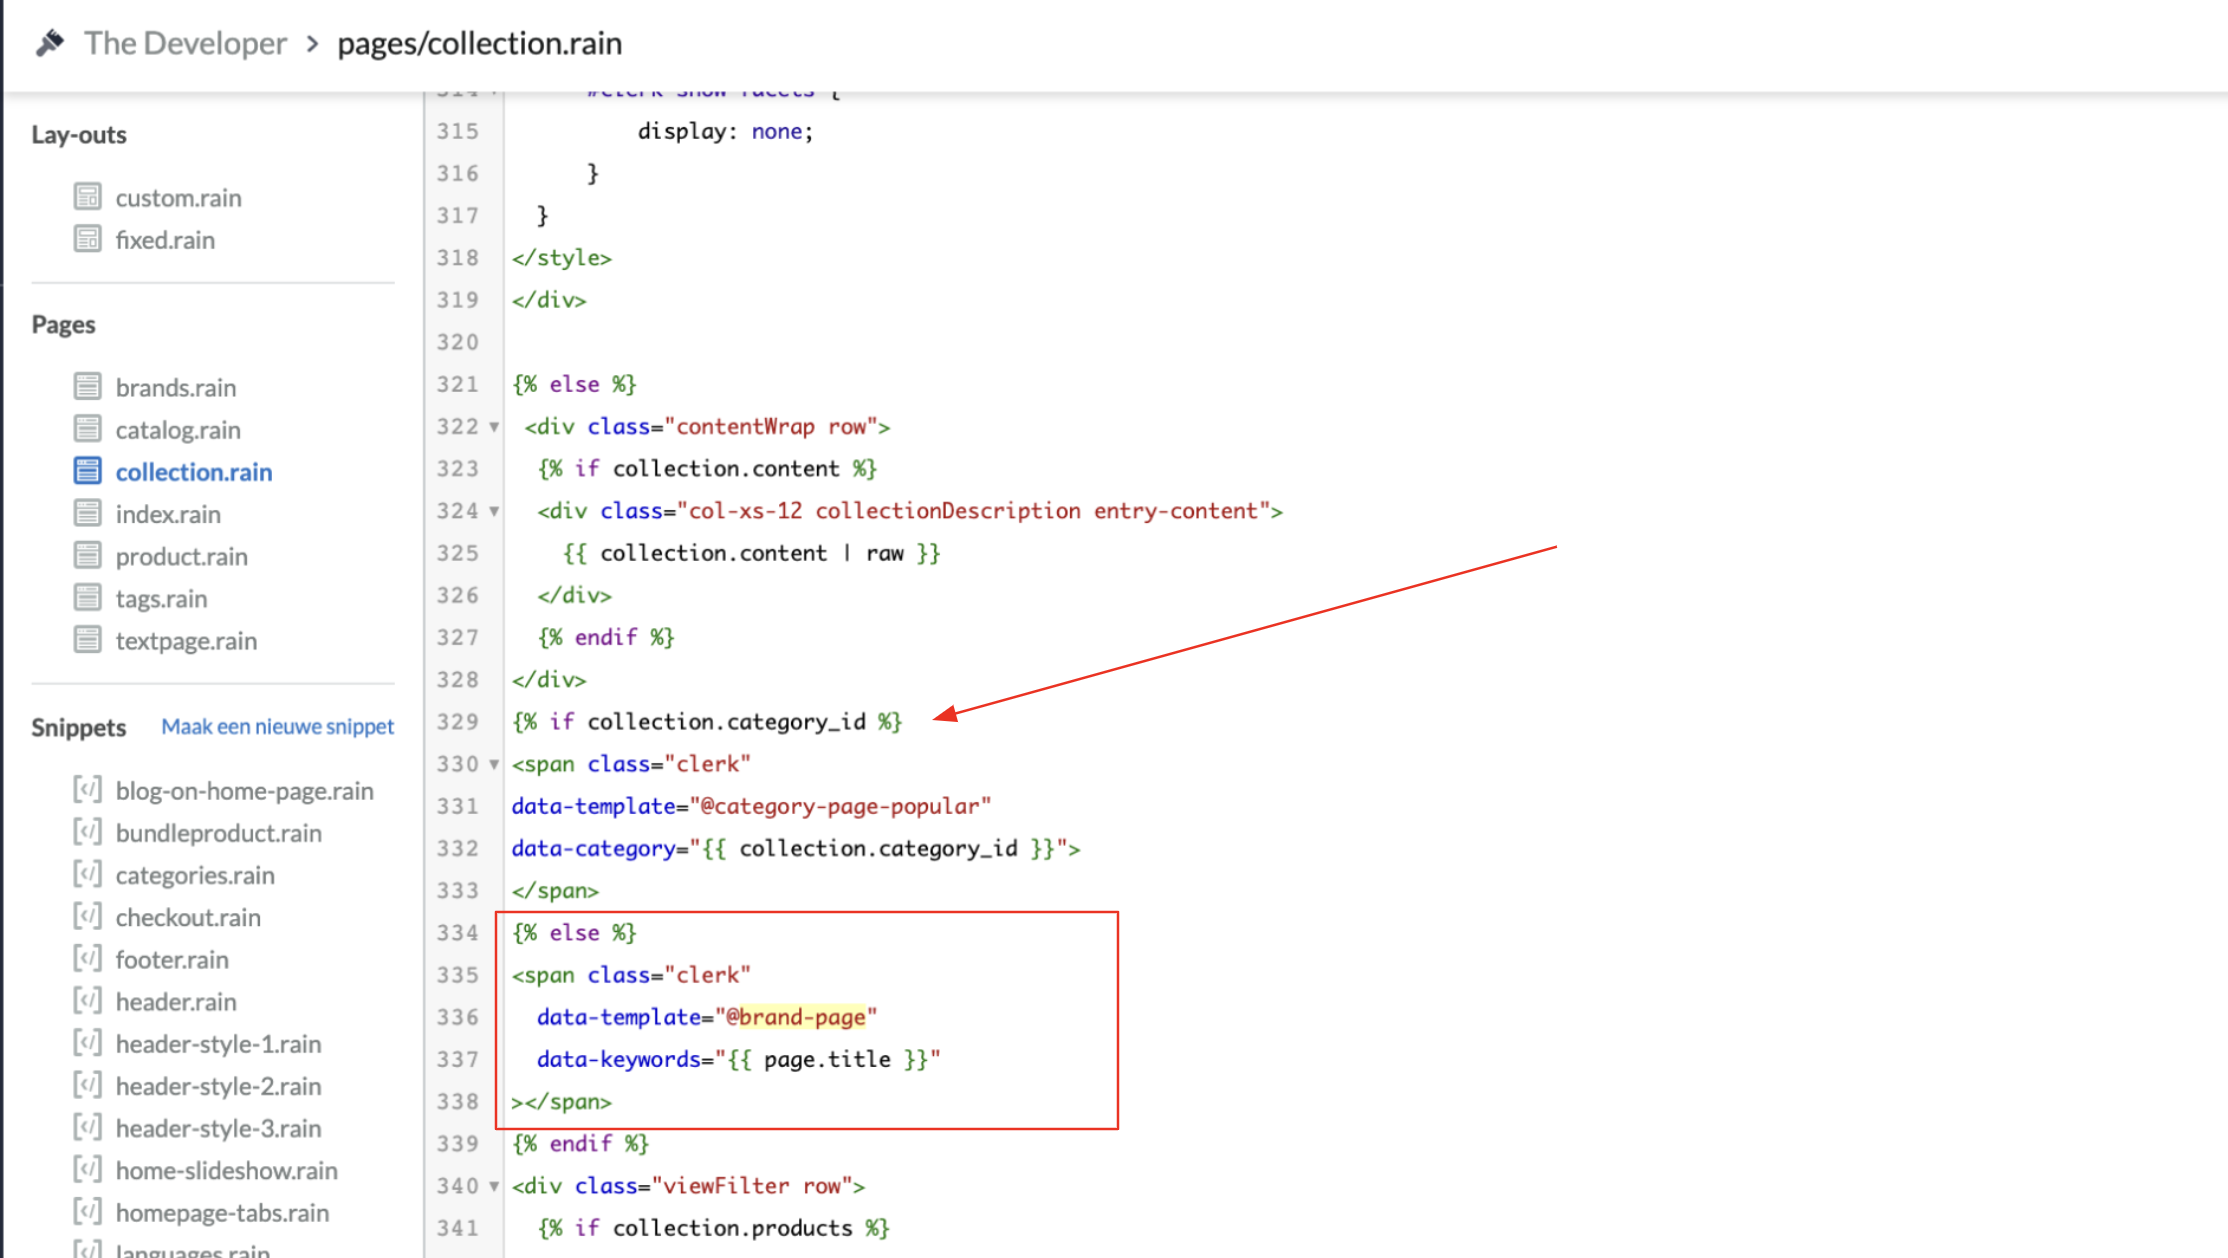
Task: Click Maak een nieuwe snippet link
Action: (277, 726)
